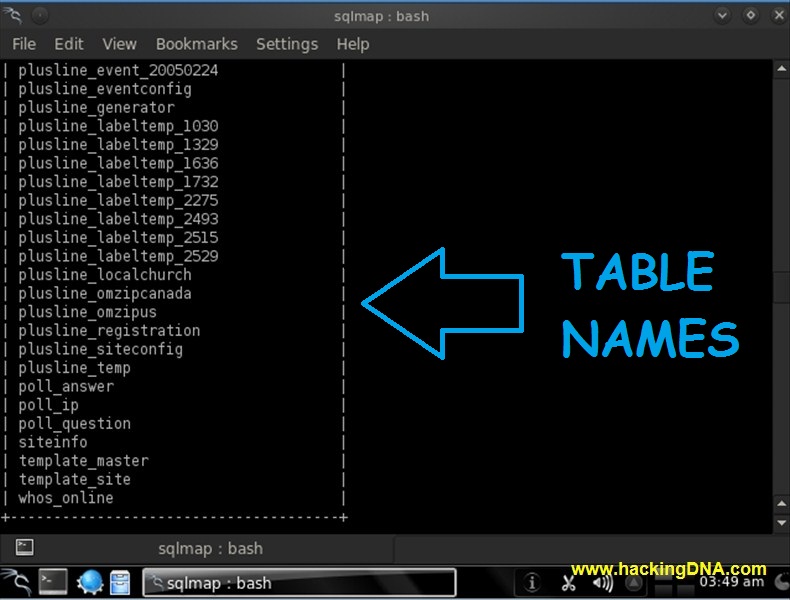Image resolution: width=790 pixels, height=600 pixels.
Task: Click the lower scrollbar up arrow
Action: click(x=781, y=504)
